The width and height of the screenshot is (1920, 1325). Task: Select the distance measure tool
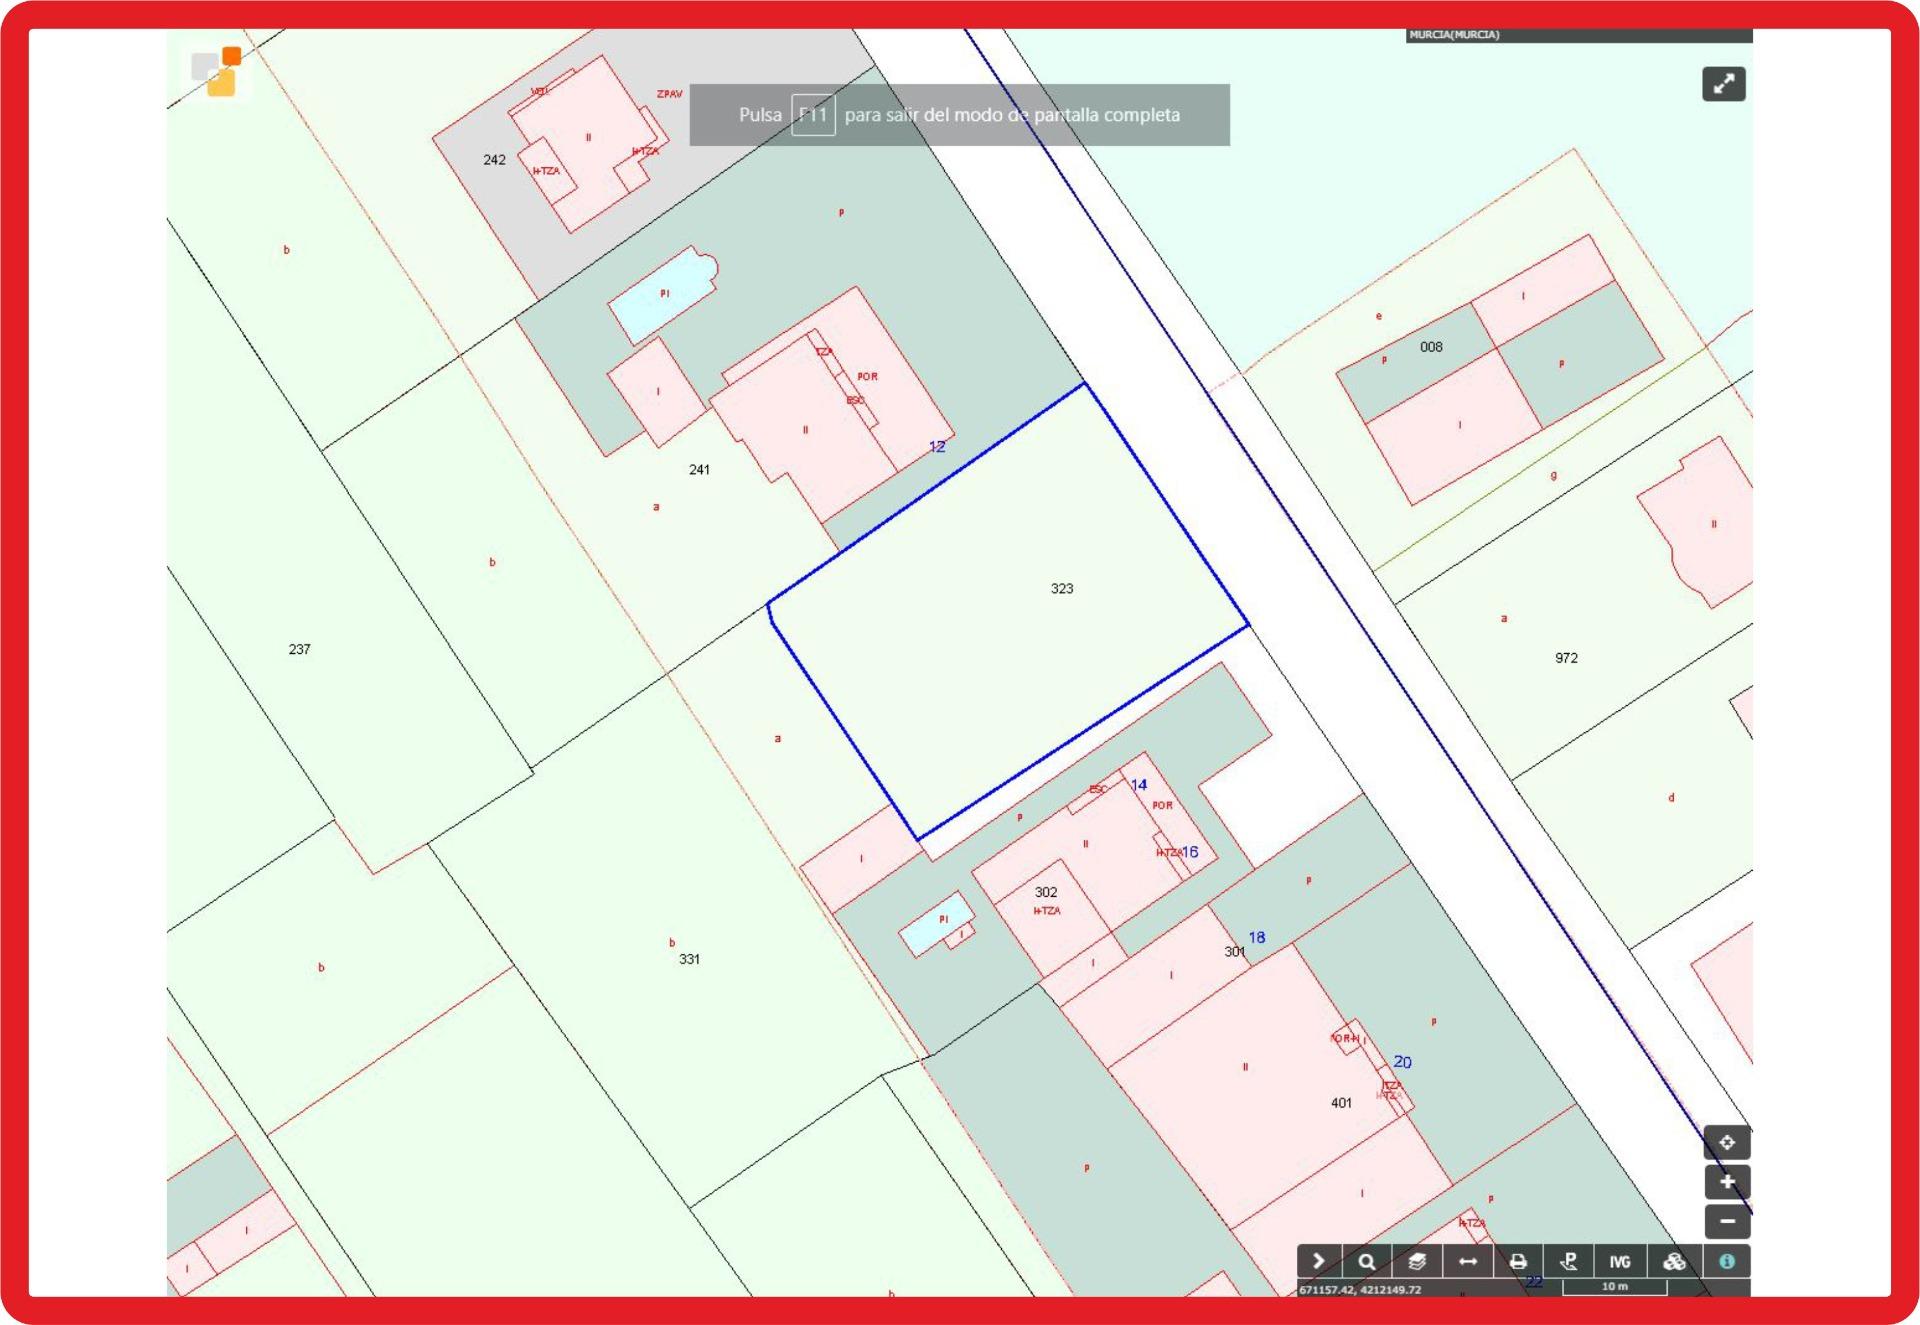[1468, 1261]
